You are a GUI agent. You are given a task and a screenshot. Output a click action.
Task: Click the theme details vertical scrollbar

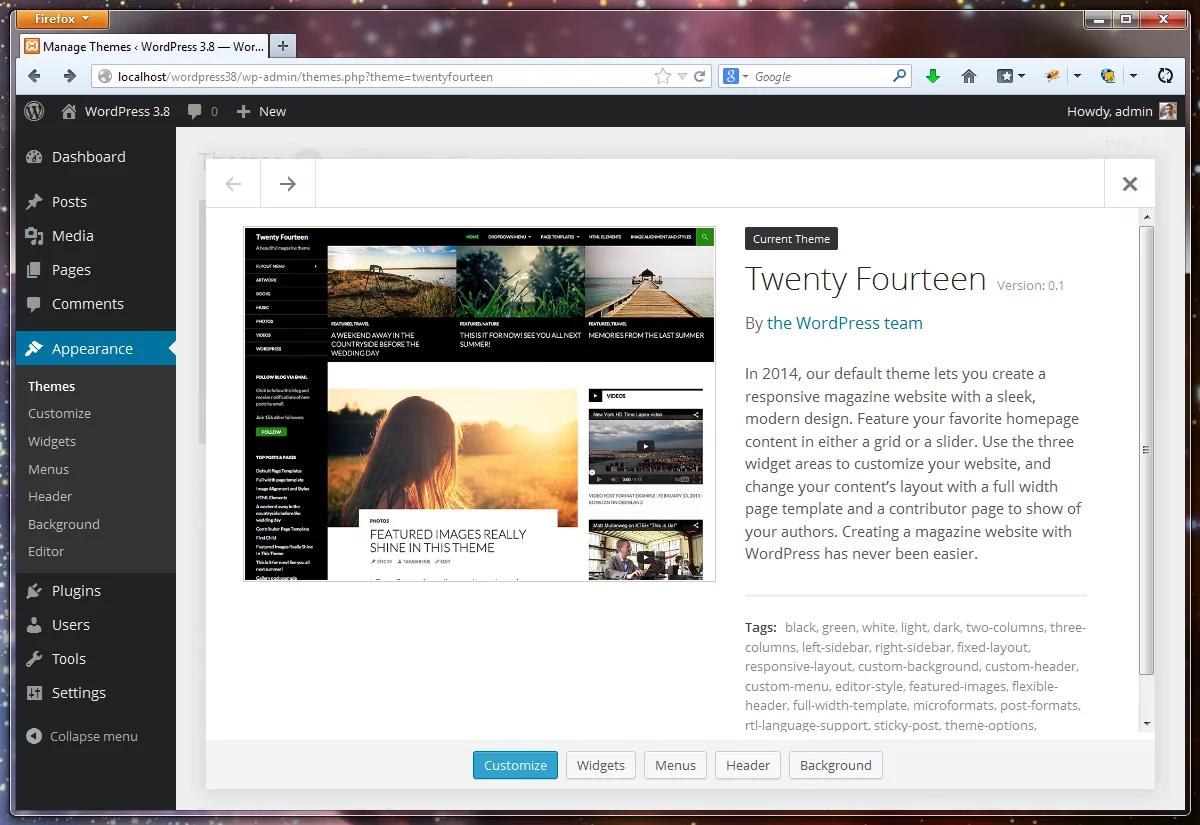(1147, 450)
